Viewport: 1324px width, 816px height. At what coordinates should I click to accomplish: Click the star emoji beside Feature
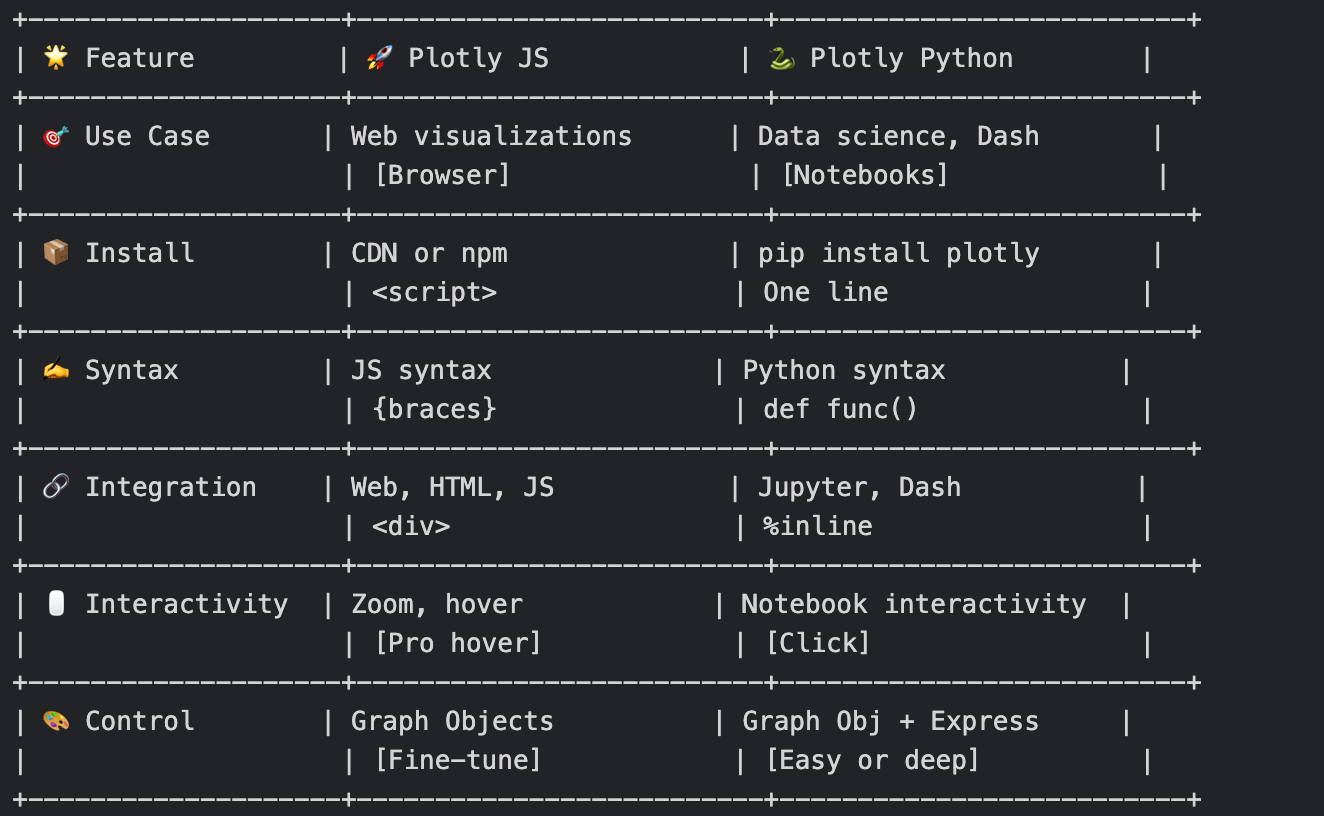(x=56, y=57)
